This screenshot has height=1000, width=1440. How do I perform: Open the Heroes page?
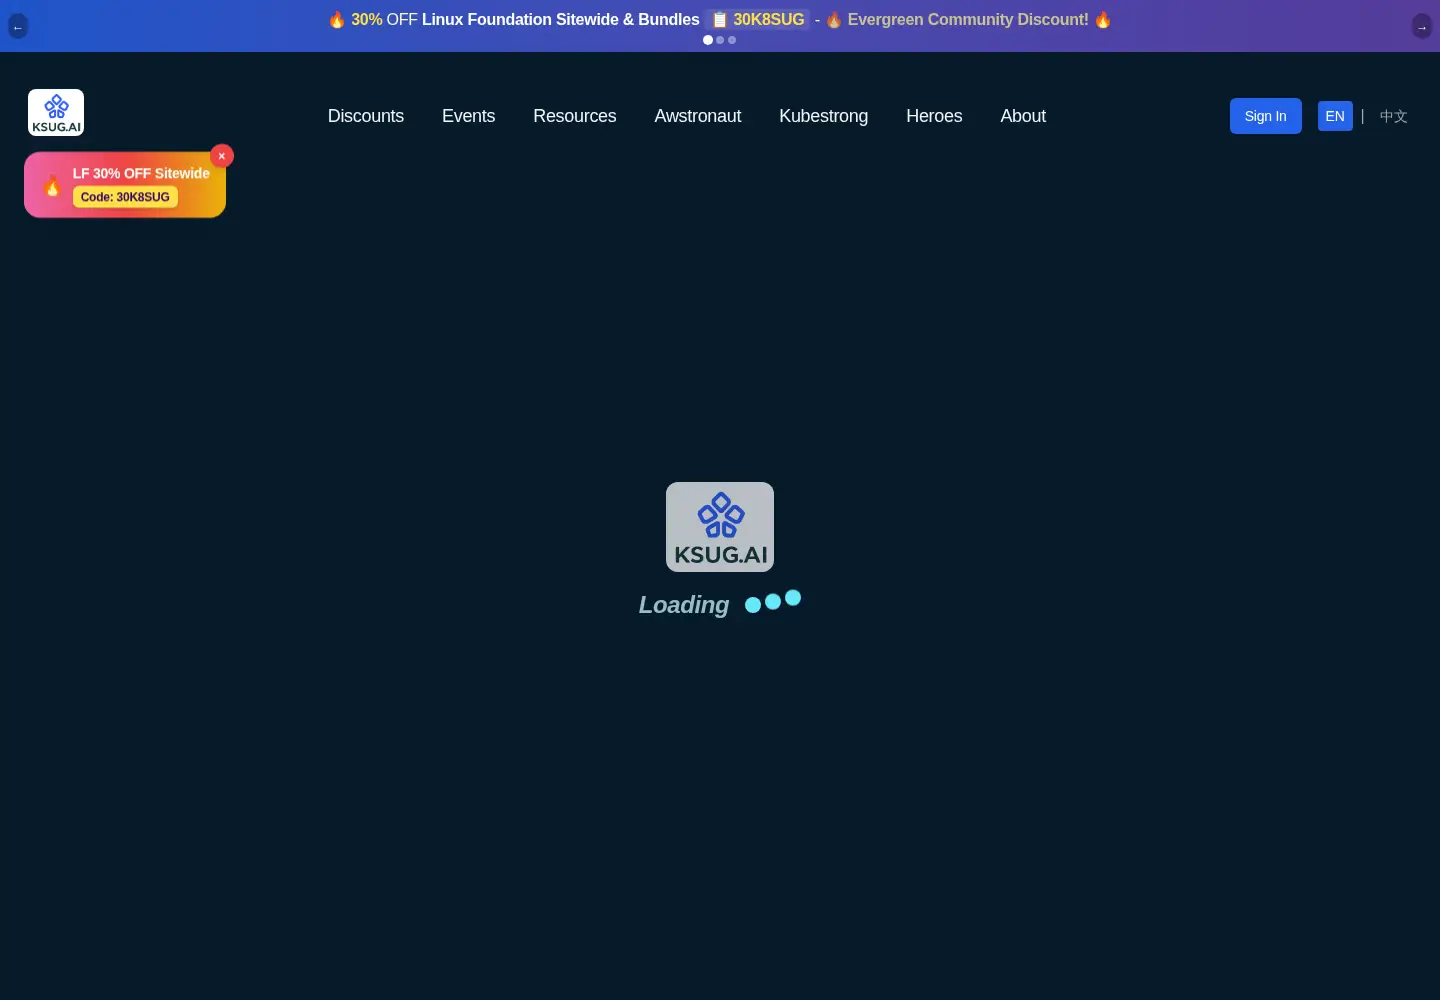tap(934, 116)
